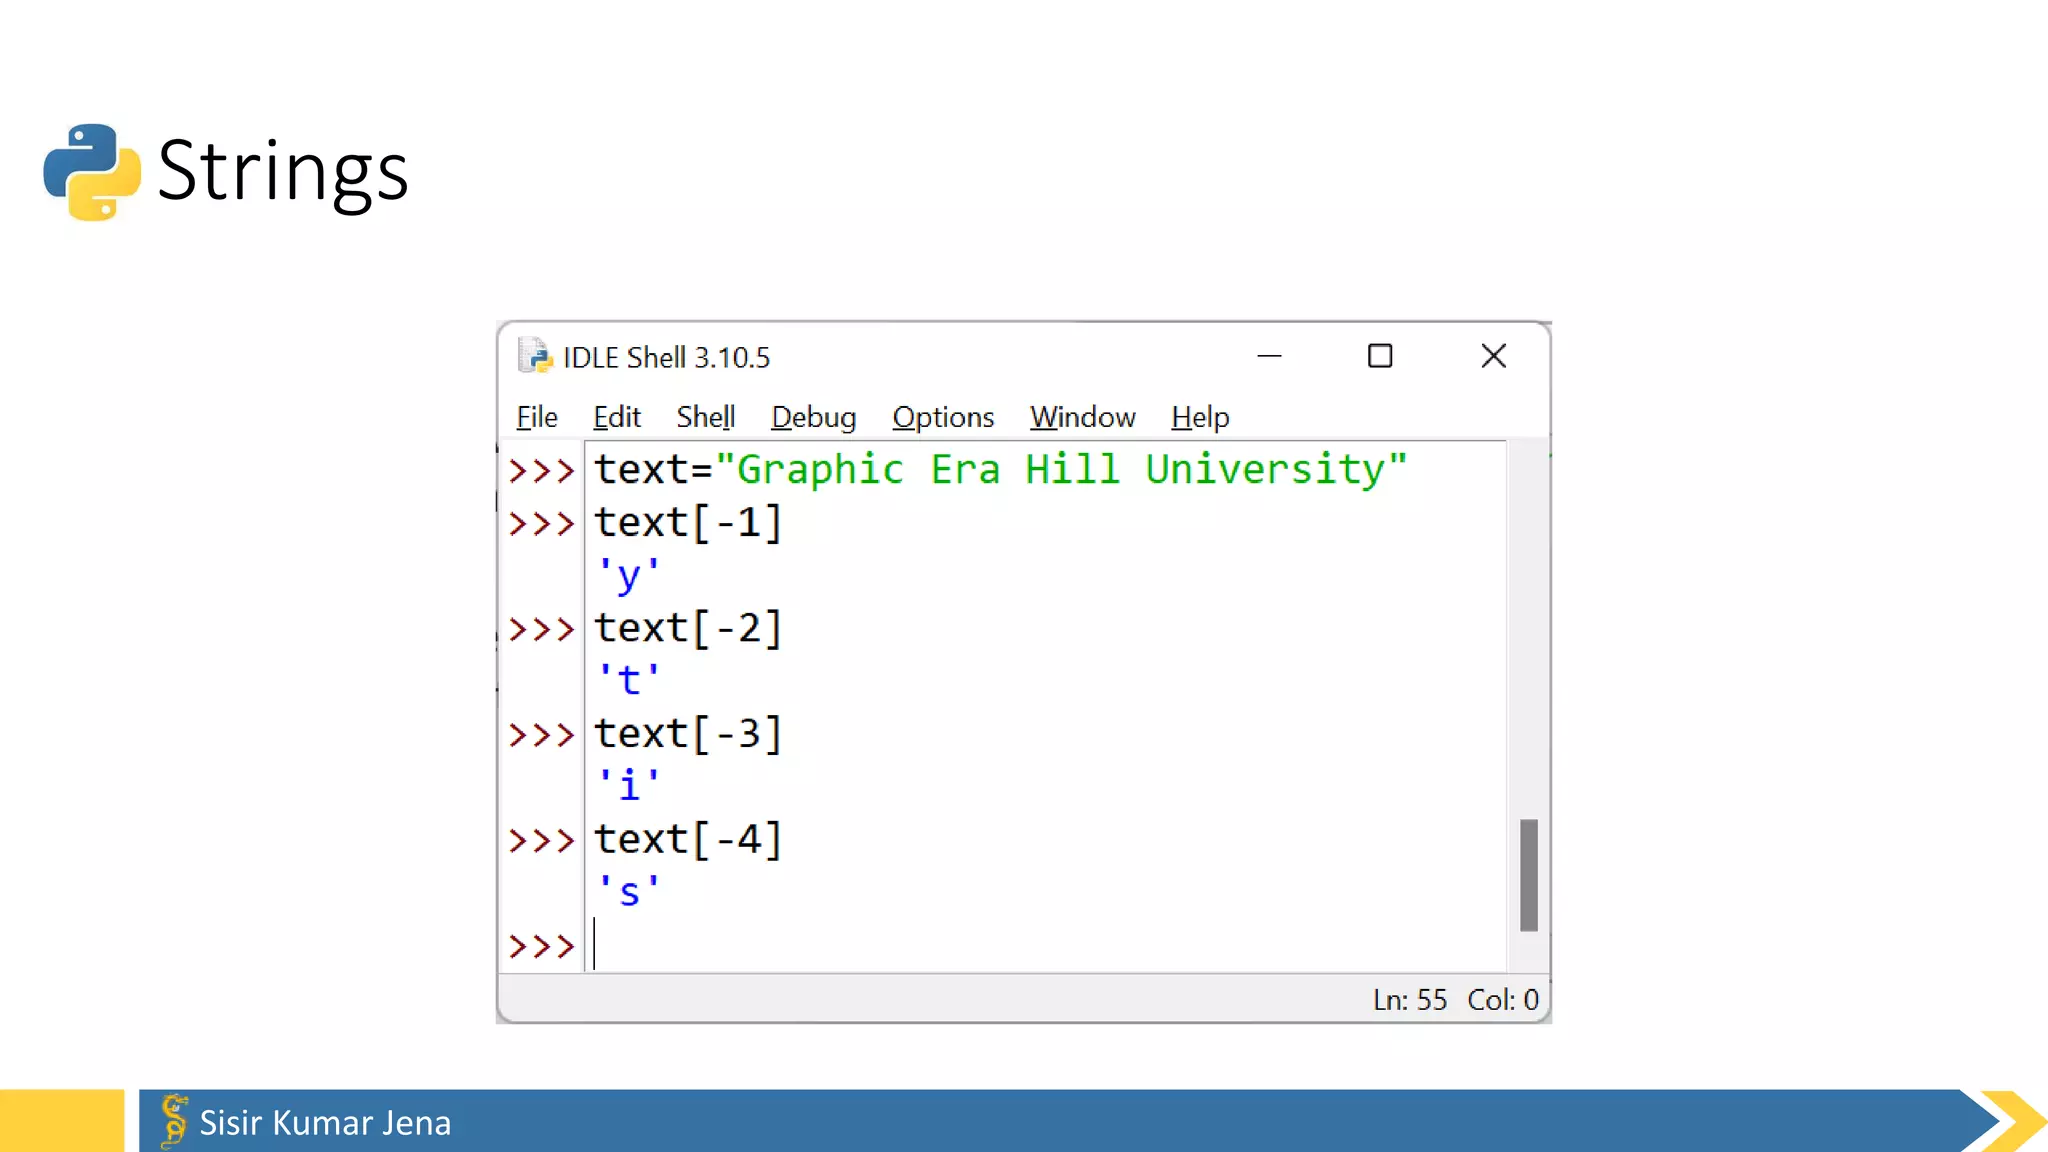Click the IDLE Python icon in title bar
Image resolution: width=2048 pixels, height=1152 pixels.
(x=535, y=356)
